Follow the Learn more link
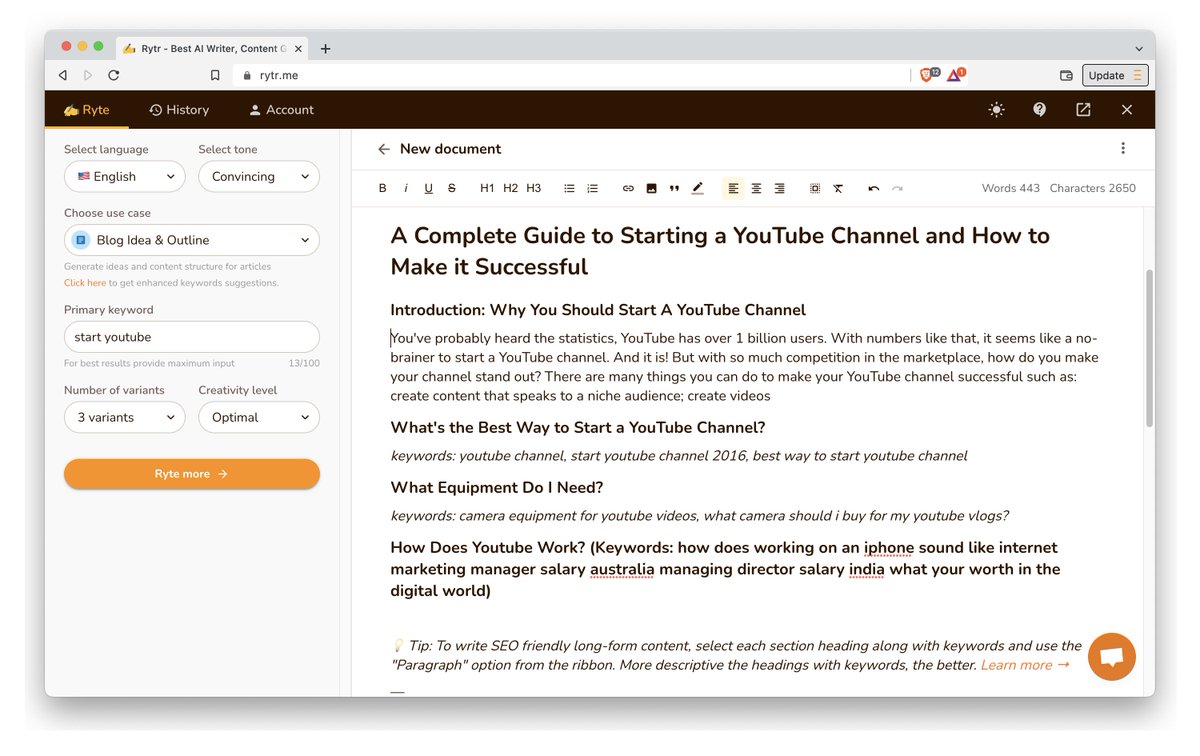1200x756 pixels. (1025, 665)
